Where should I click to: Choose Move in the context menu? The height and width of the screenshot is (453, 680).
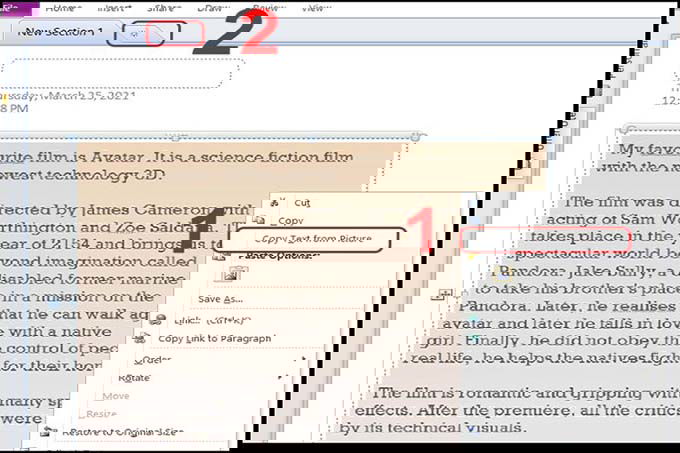[116, 396]
